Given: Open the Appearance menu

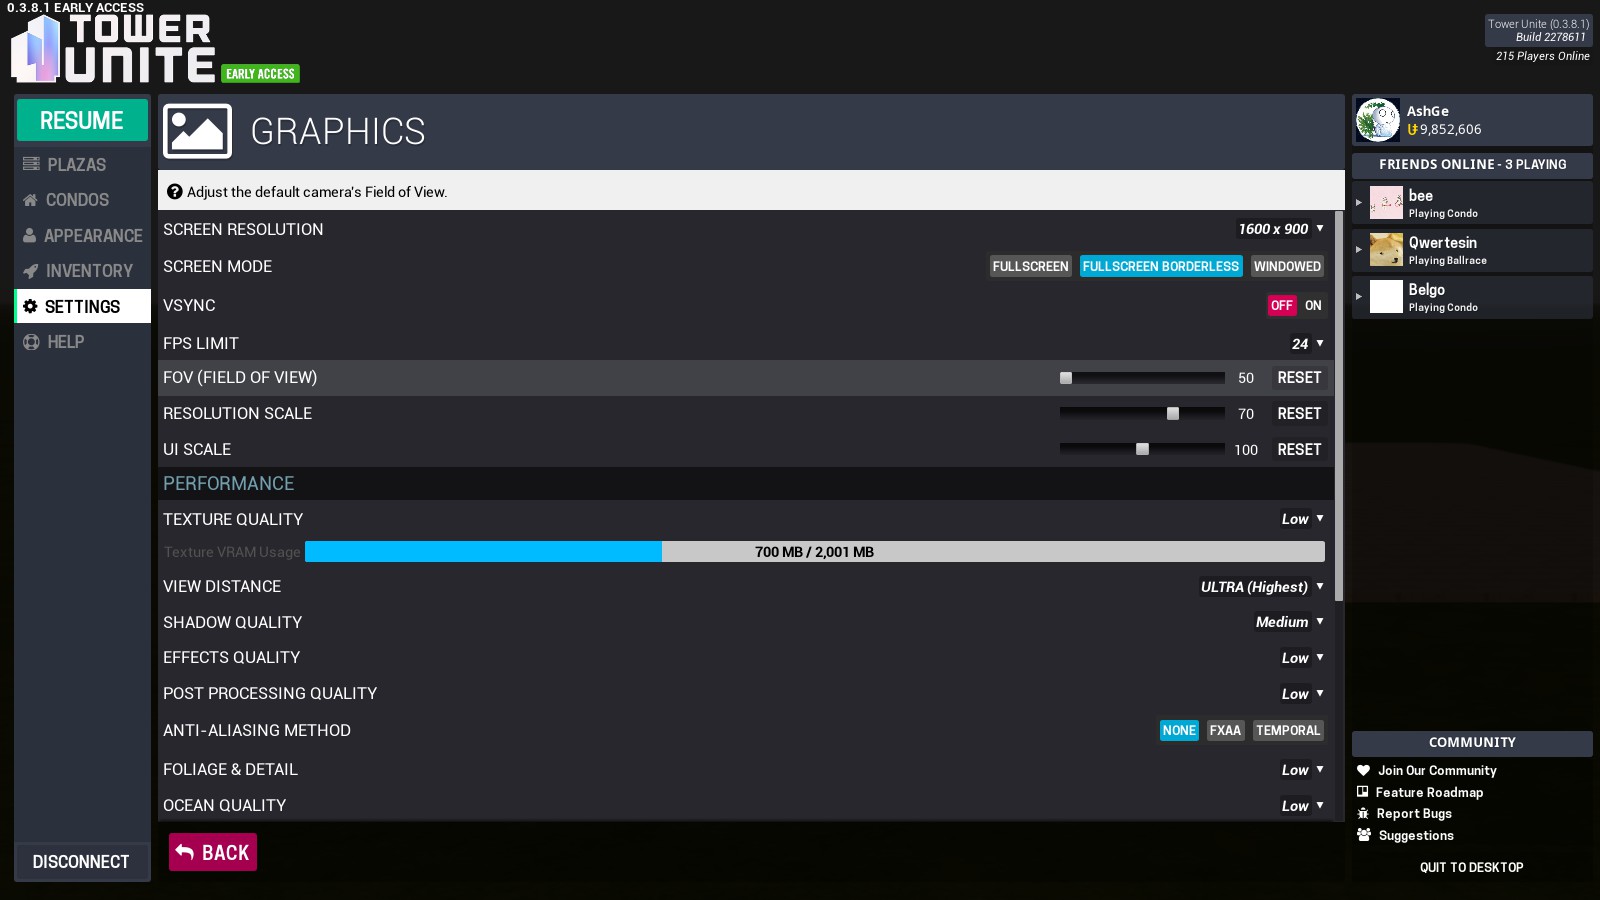Looking at the screenshot, I should click(x=82, y=236).
